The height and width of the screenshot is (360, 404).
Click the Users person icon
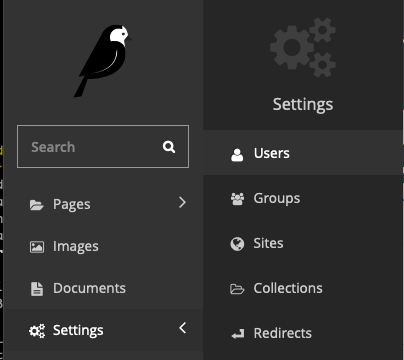(237, 155)
